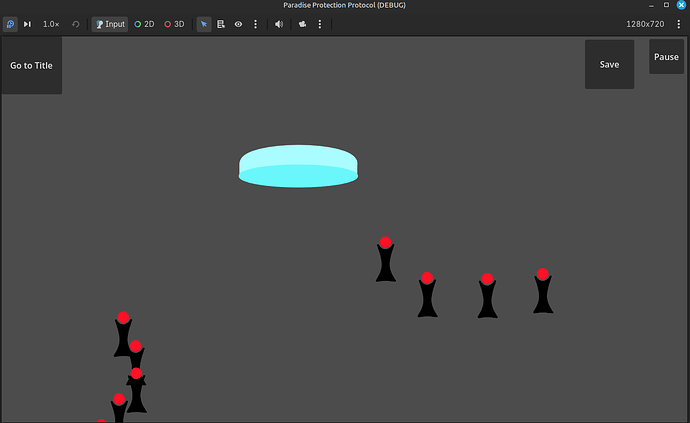Toggle the suspend game button
This screenshot has height=423, width=690.
coord(10,24)
